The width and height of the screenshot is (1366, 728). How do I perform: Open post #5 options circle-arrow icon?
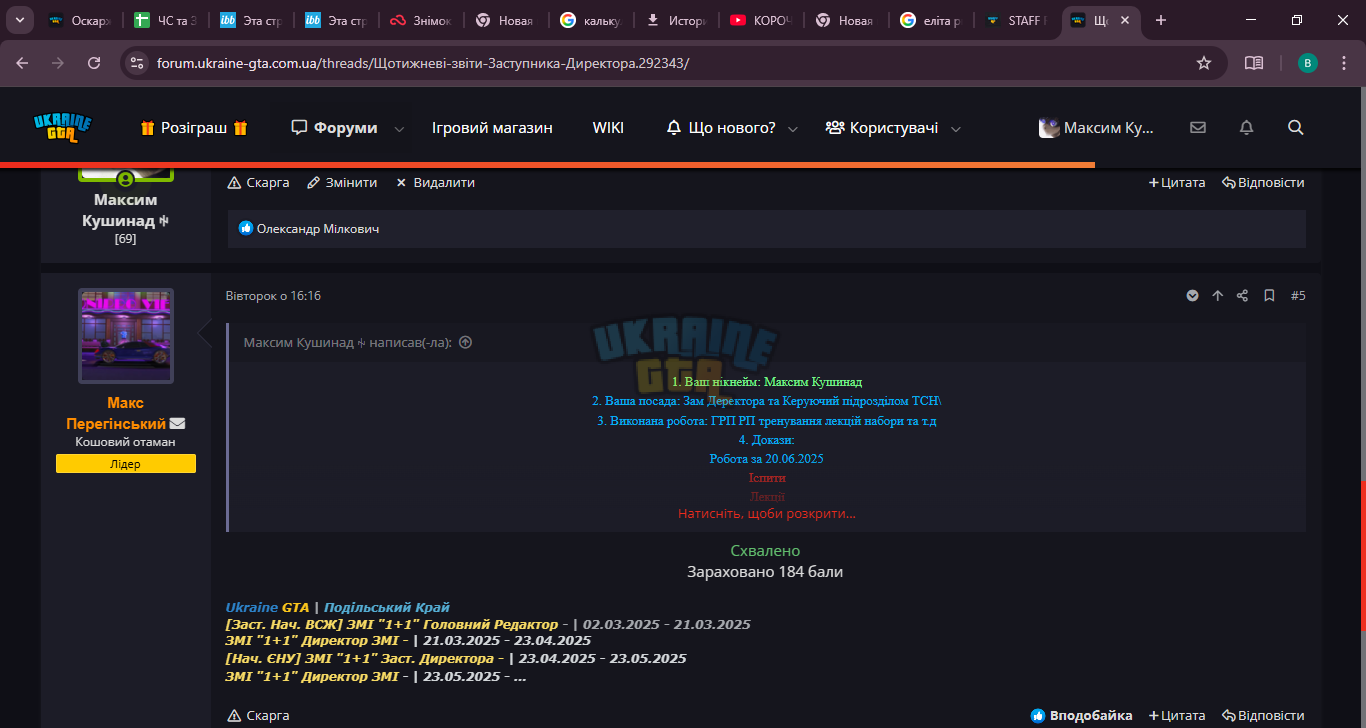[1192, 296]
